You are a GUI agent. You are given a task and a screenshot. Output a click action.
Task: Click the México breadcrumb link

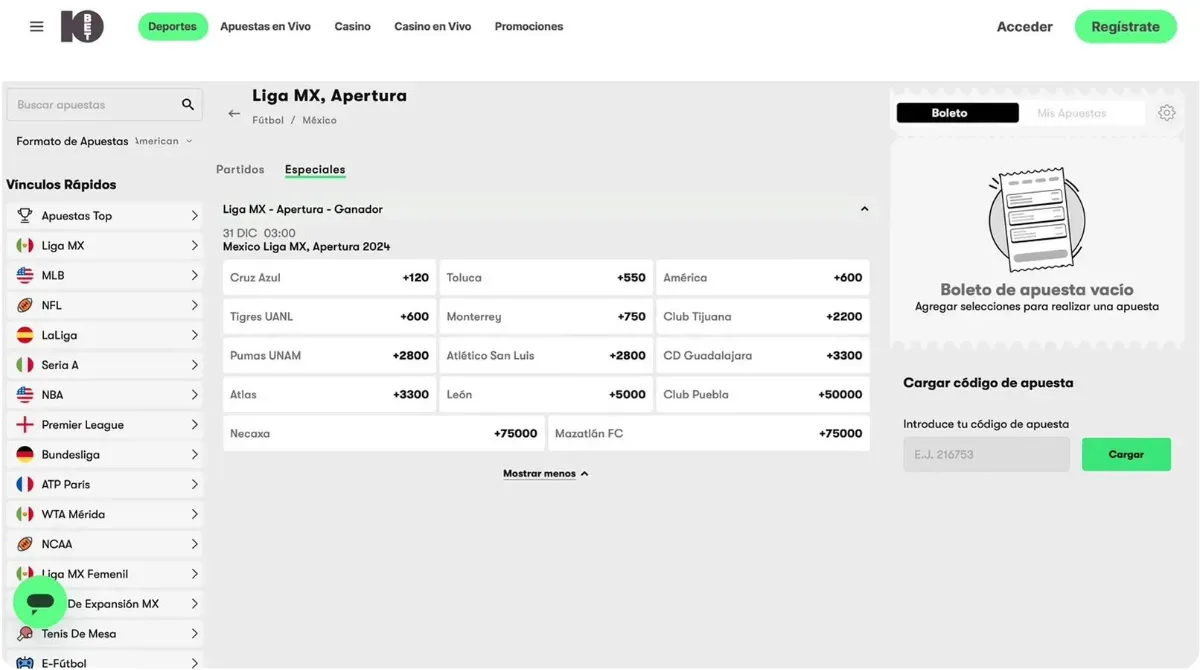[x=320, y=120]
